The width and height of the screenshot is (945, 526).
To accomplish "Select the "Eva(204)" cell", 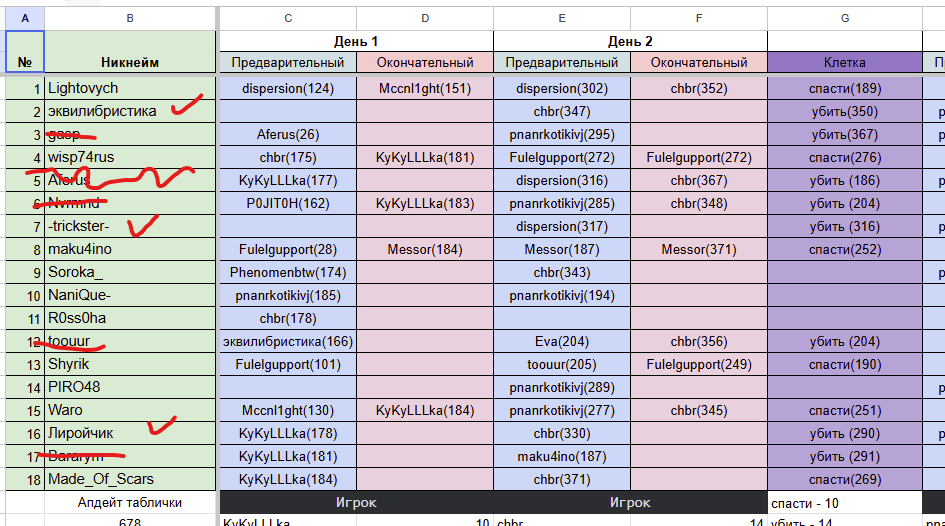I will pos(562,341).
